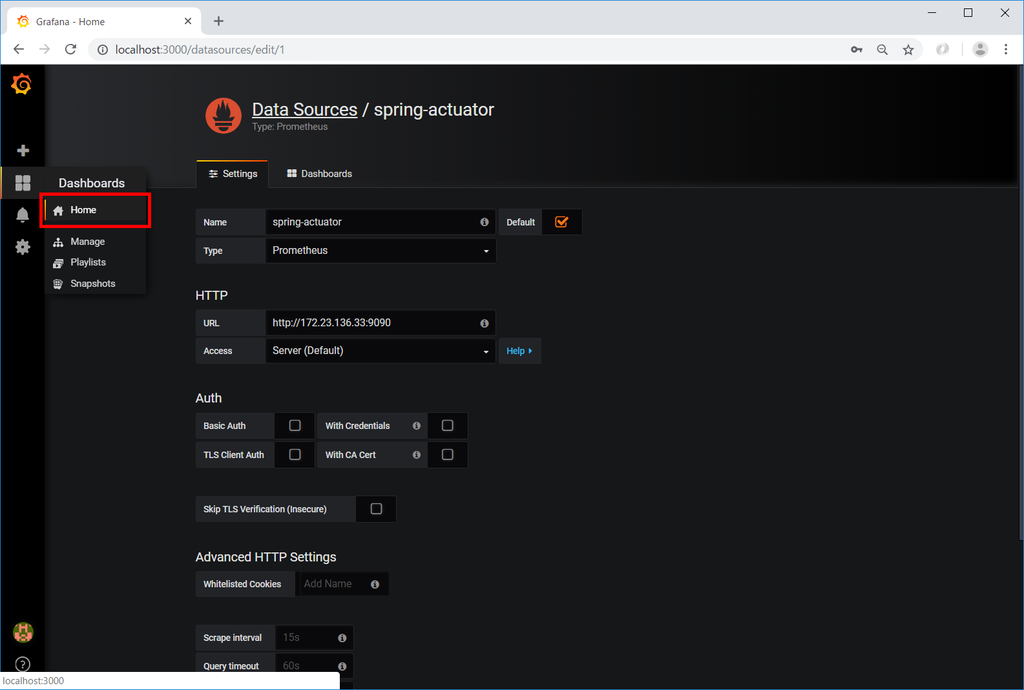Click the Prometheus flame logo
The image size is (1024, 690).
[223, 116]
